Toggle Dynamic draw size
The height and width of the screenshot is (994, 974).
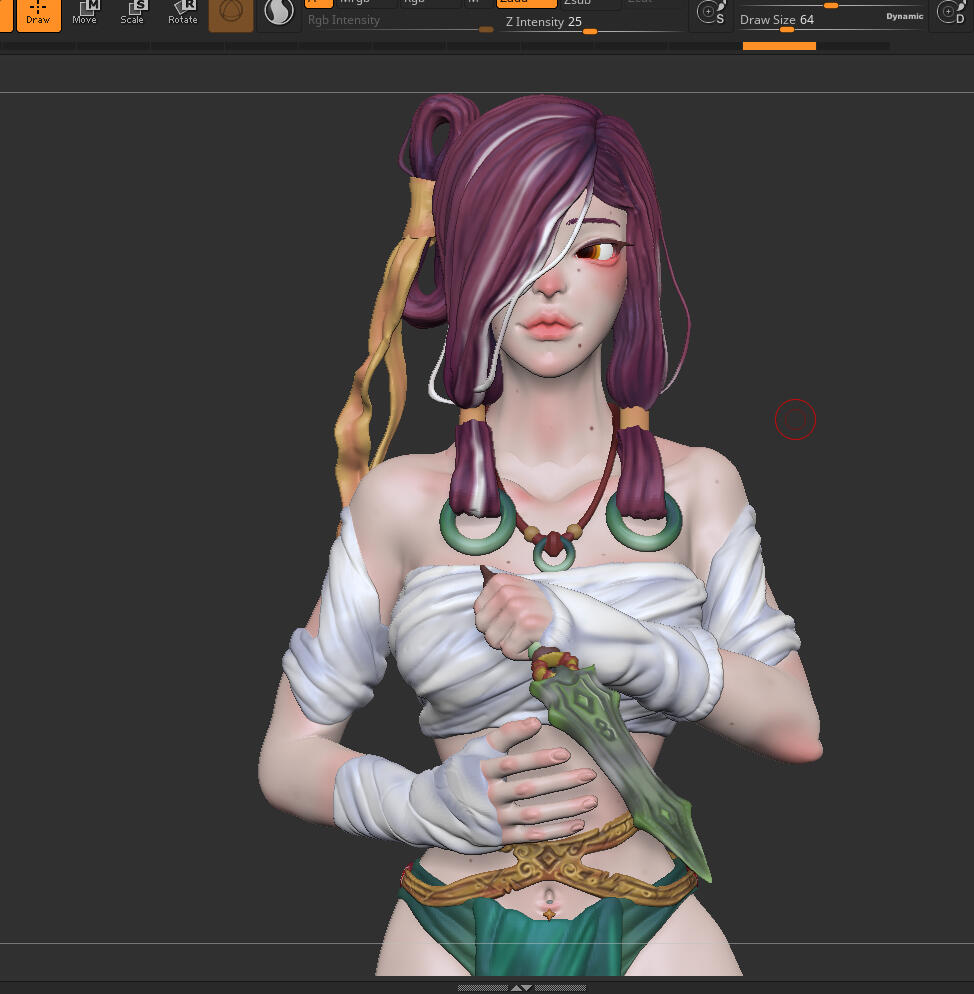click(x=904, y=16)
